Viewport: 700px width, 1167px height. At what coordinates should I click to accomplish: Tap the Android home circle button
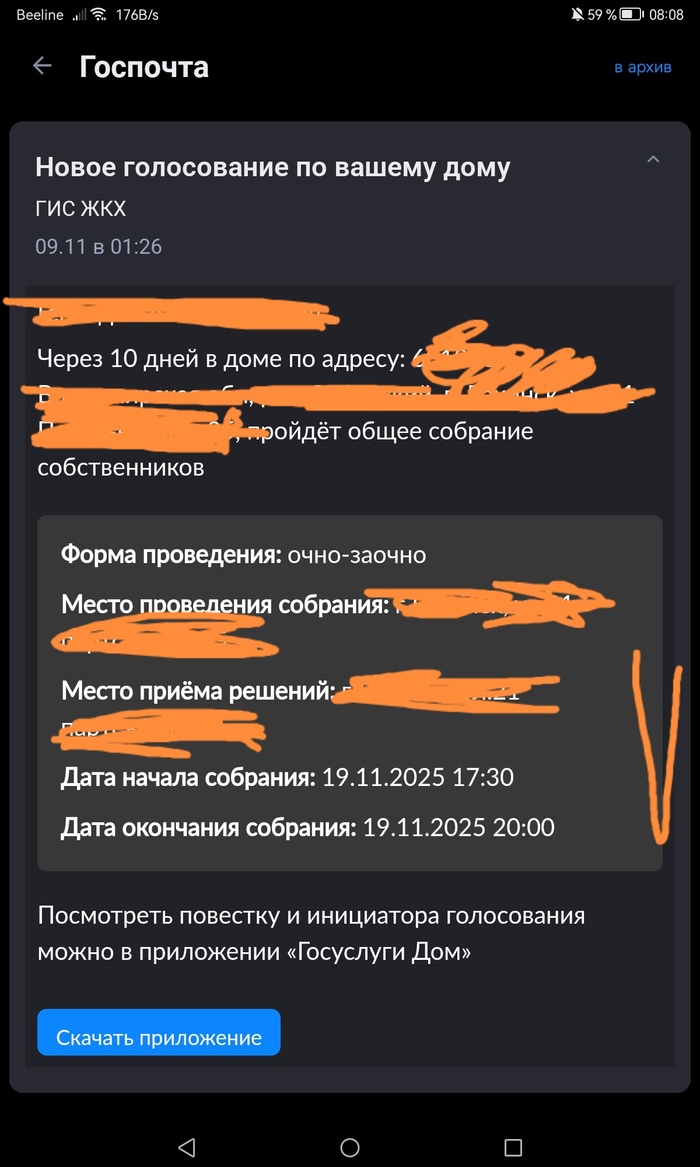(x=350, y=1125)
